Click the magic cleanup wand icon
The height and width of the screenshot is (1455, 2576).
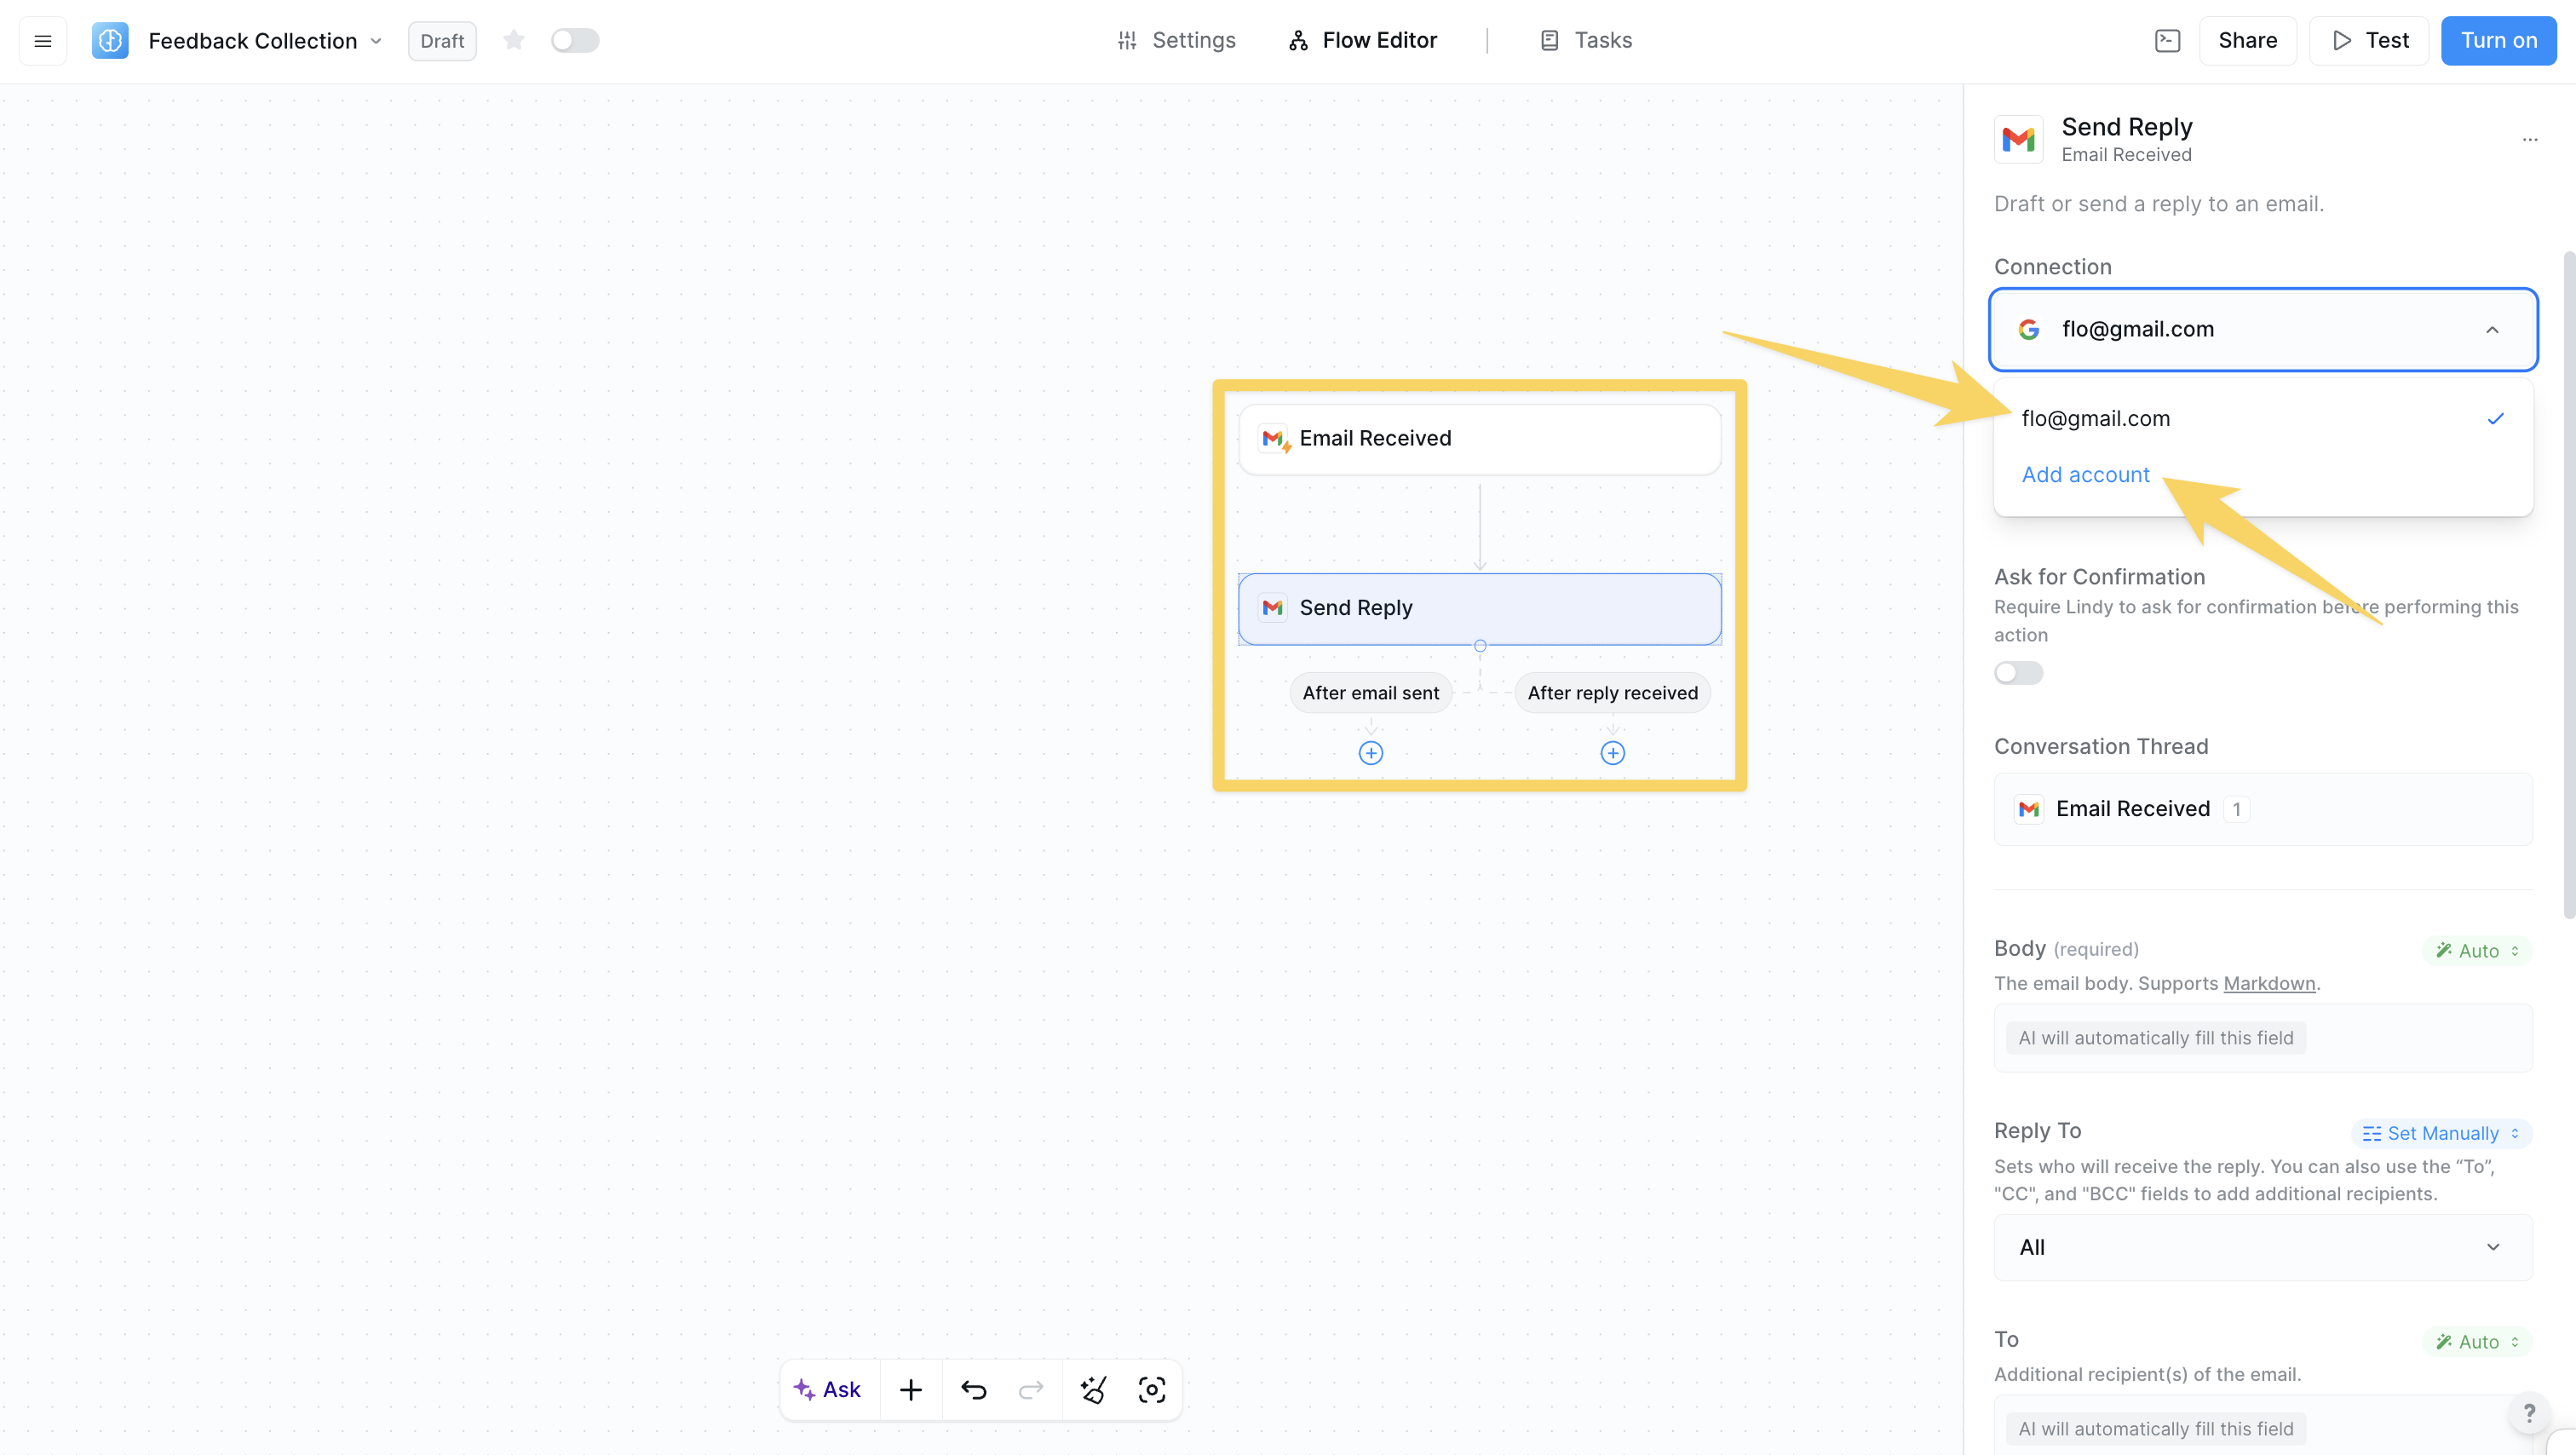(x=1093, y=1389)
